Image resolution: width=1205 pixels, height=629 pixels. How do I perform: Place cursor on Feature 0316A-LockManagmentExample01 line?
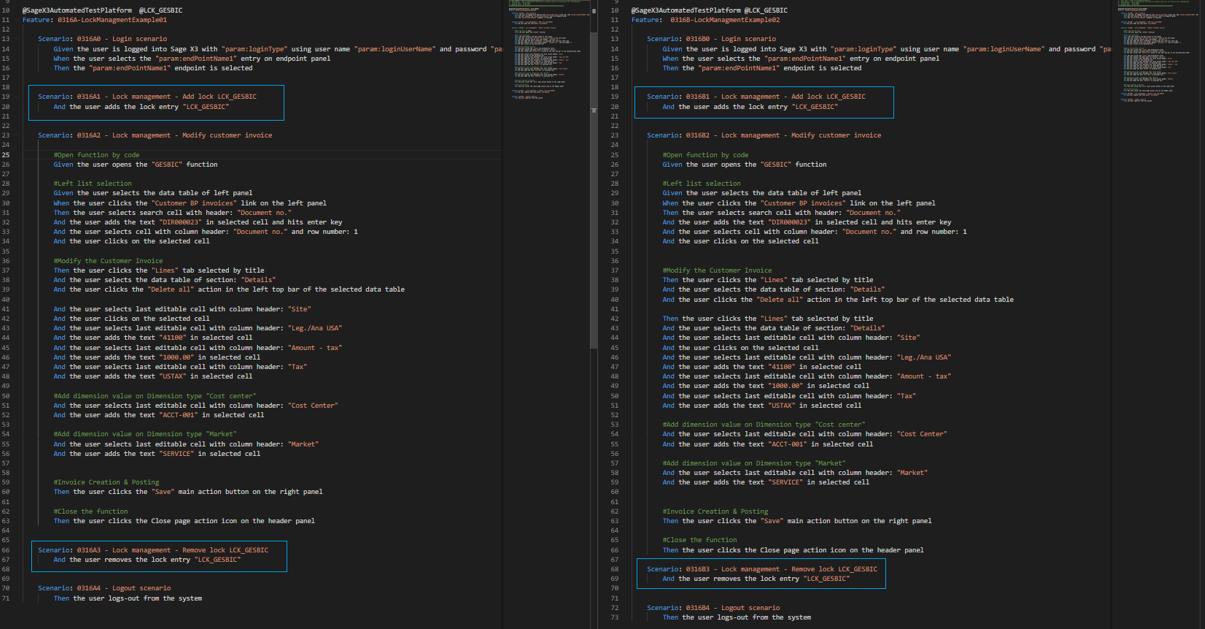[x=95, y=20]
